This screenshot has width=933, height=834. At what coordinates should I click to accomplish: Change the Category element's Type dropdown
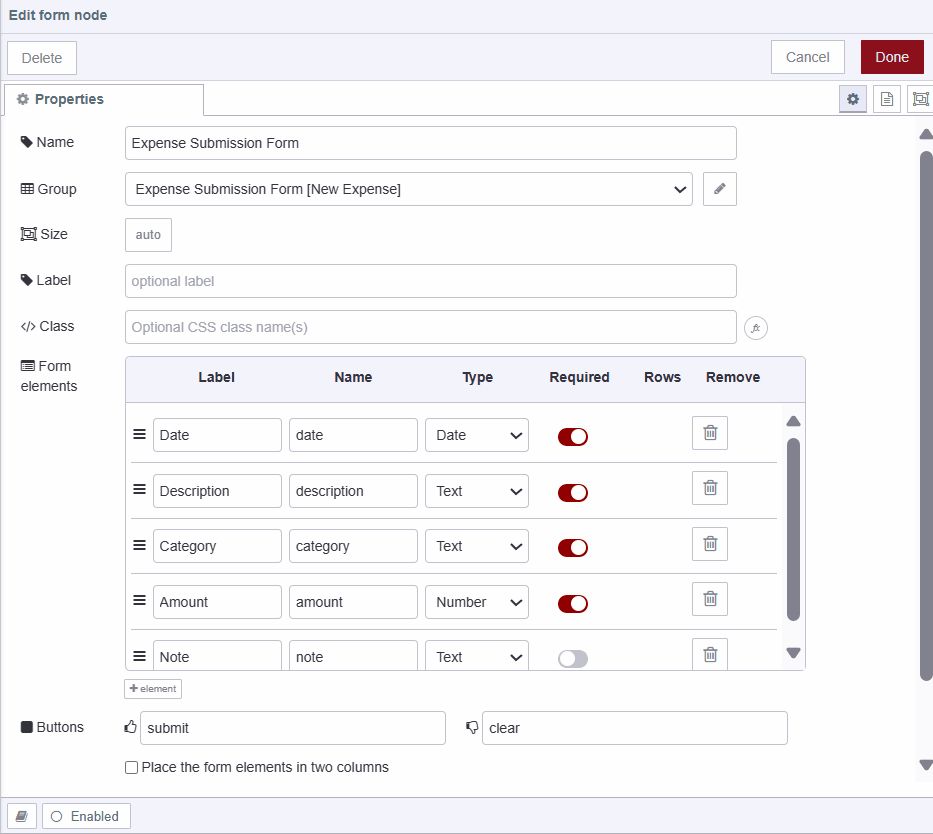(x=477, y=546)
